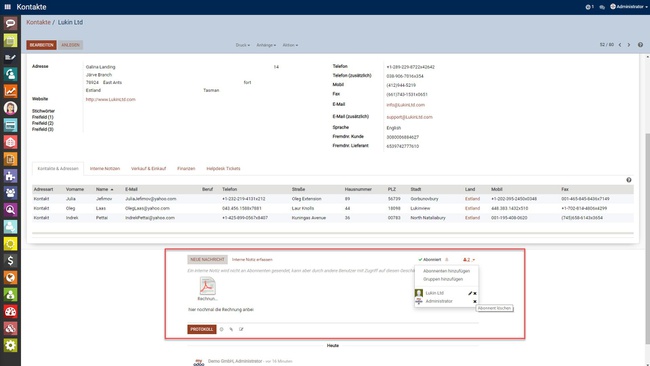Image resolution: width=650 pixels, height=366 pixels.
Task: Switch to the Interne Notizen tab
Action: pyautogui.click(x=105, y=169)
